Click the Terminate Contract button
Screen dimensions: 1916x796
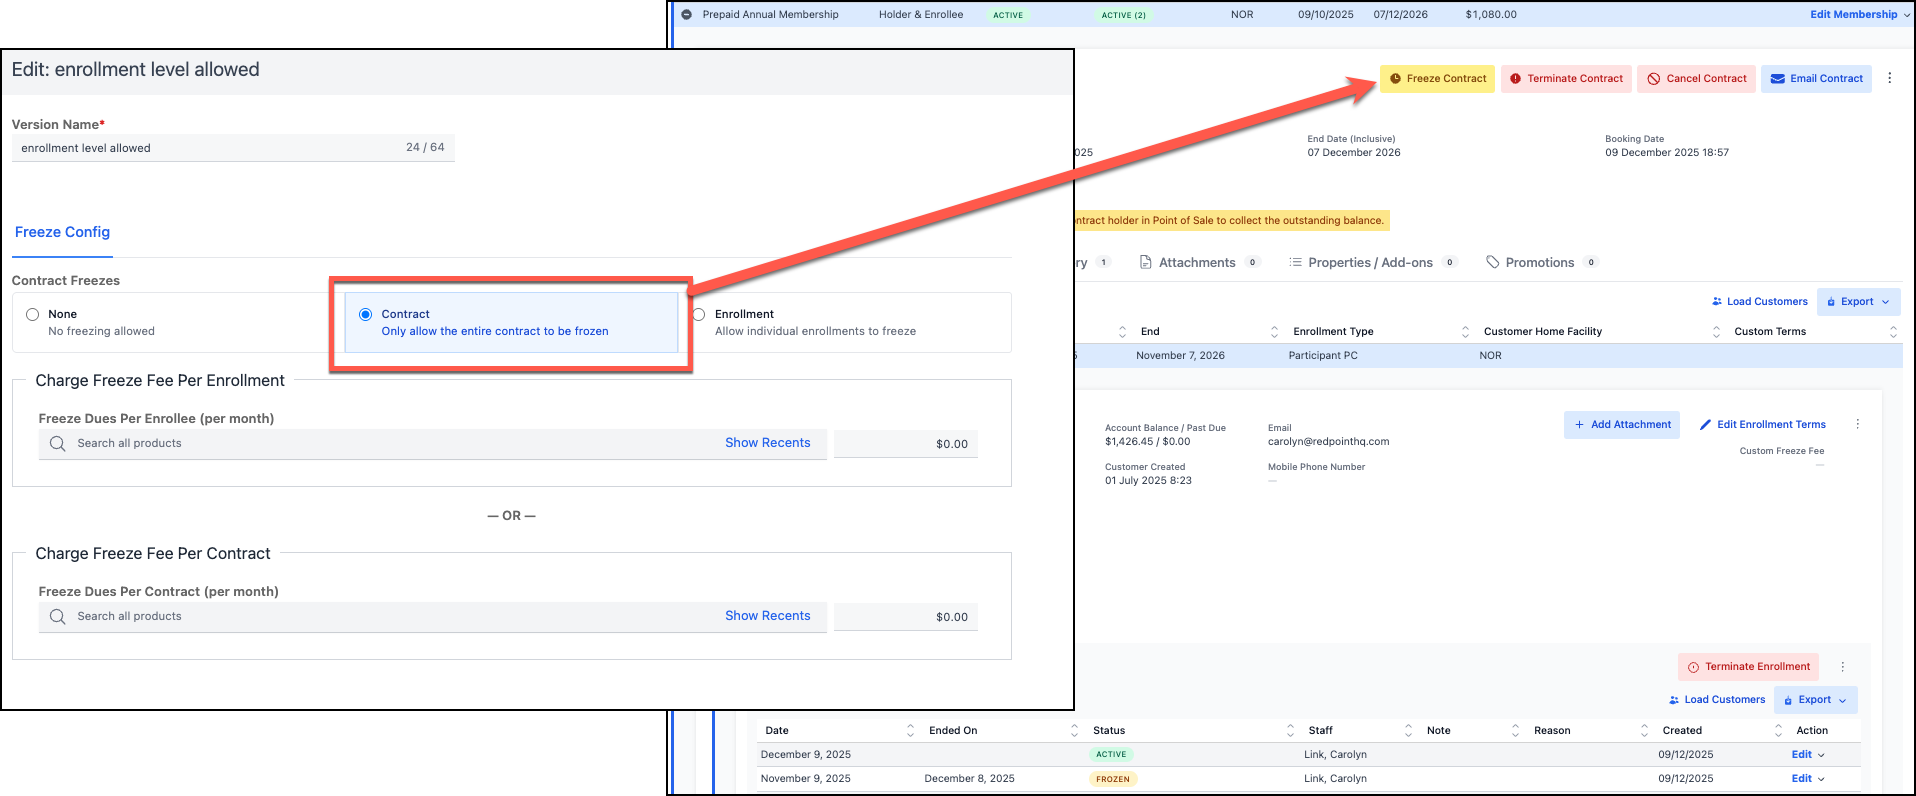[x=1566, y=79]
